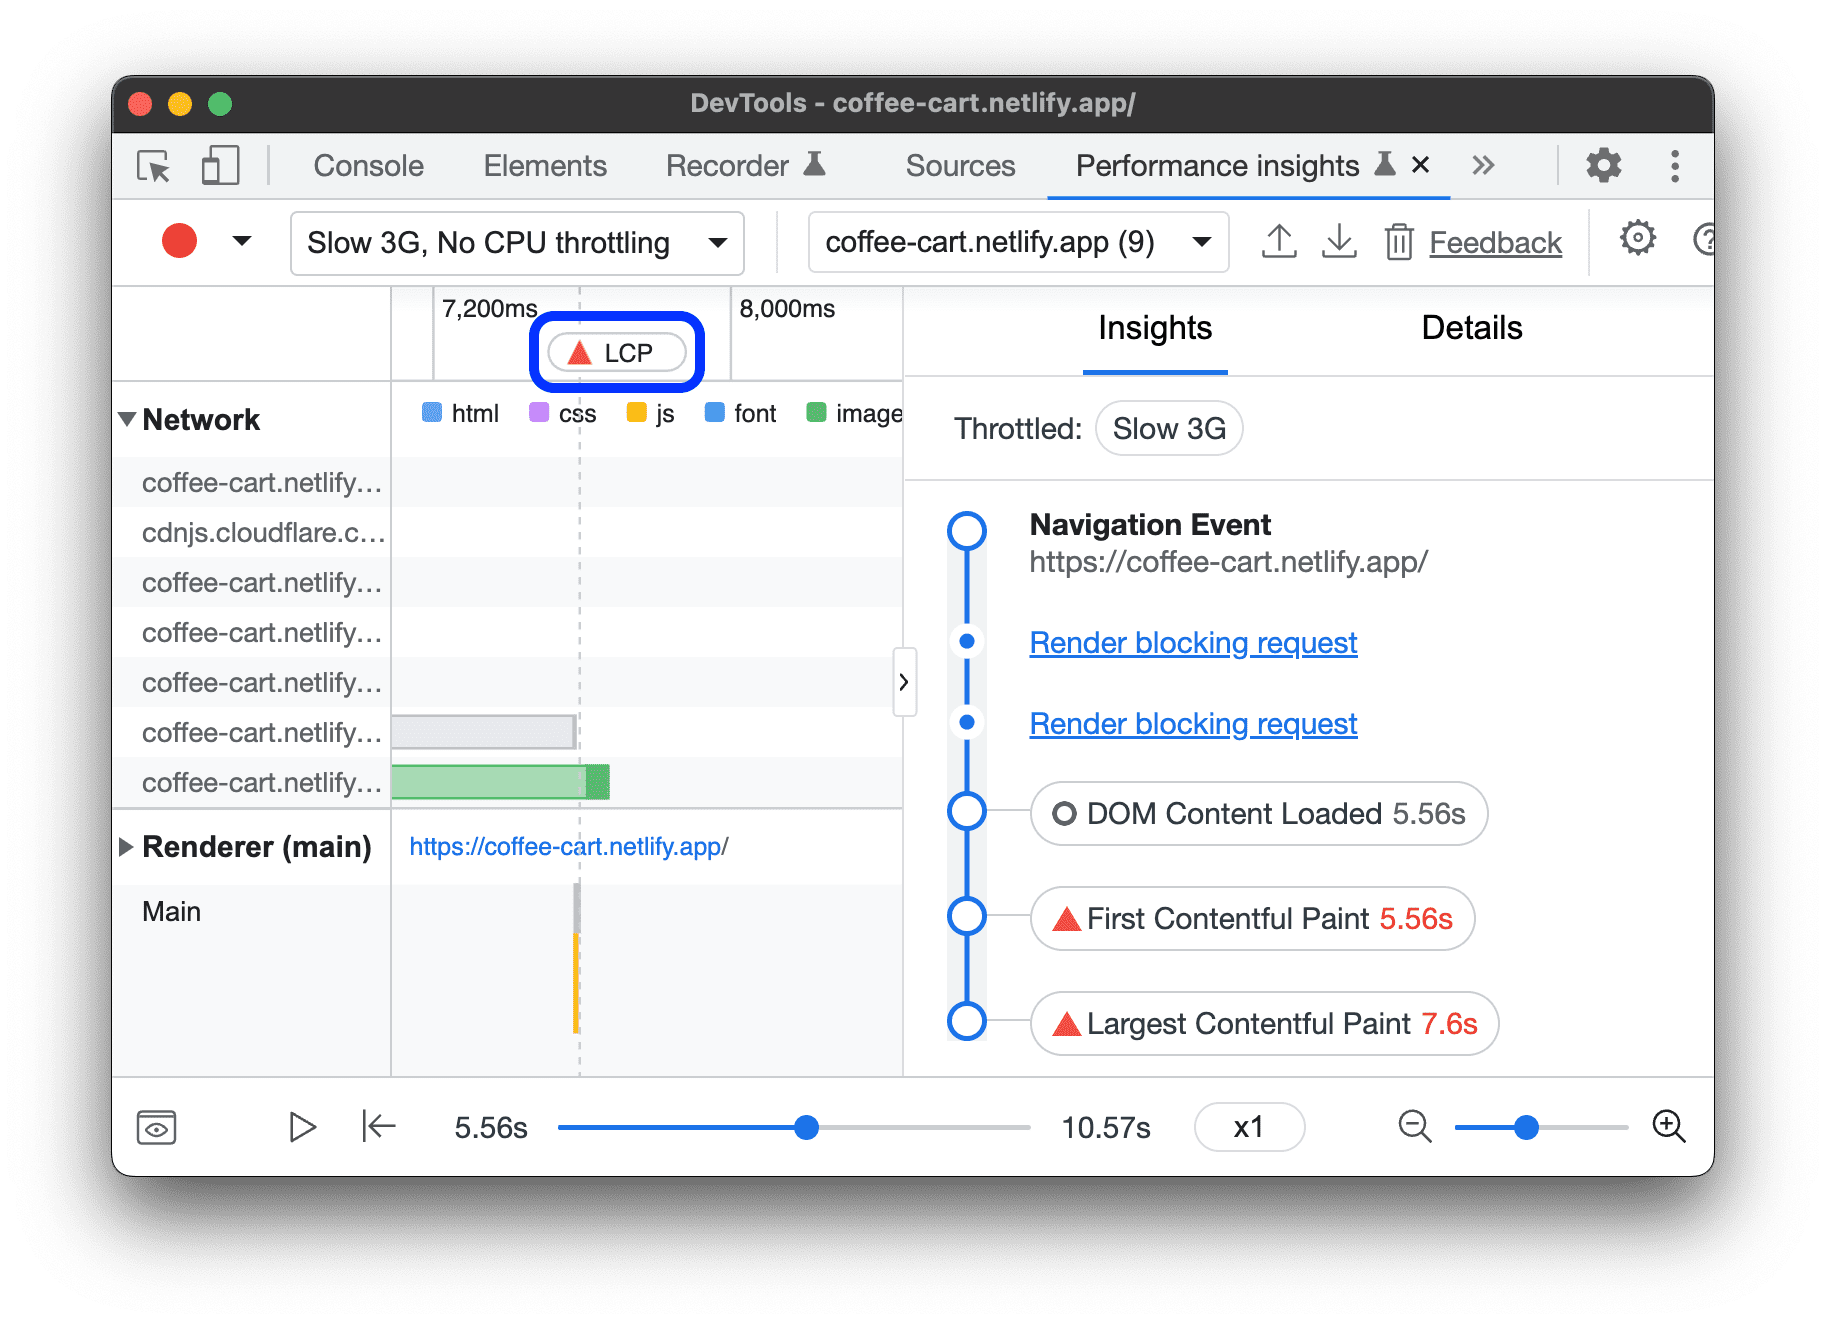This screenshot has width=1826, height=1324.
Task: Zoom in on the timeline
Action: (x=1668, y=1127)
